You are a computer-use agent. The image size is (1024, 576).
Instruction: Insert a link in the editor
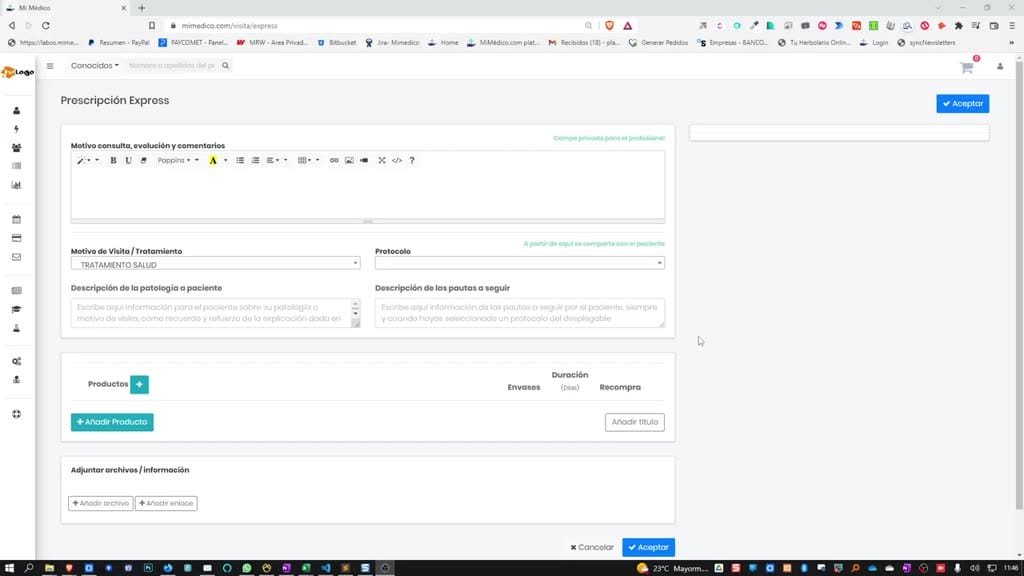[x=334, y=161]
